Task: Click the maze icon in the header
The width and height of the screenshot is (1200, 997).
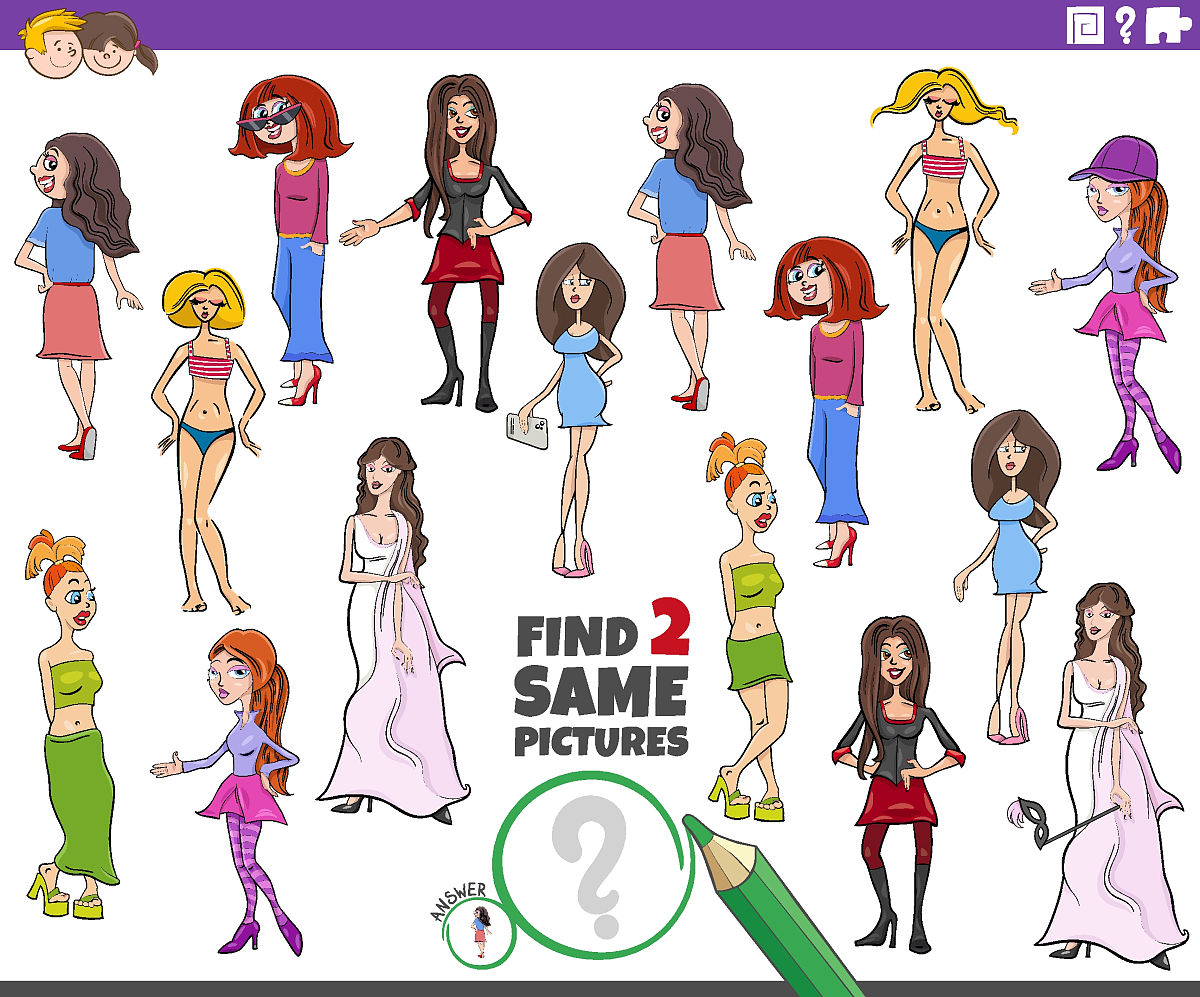Action: click(1085, 24)
